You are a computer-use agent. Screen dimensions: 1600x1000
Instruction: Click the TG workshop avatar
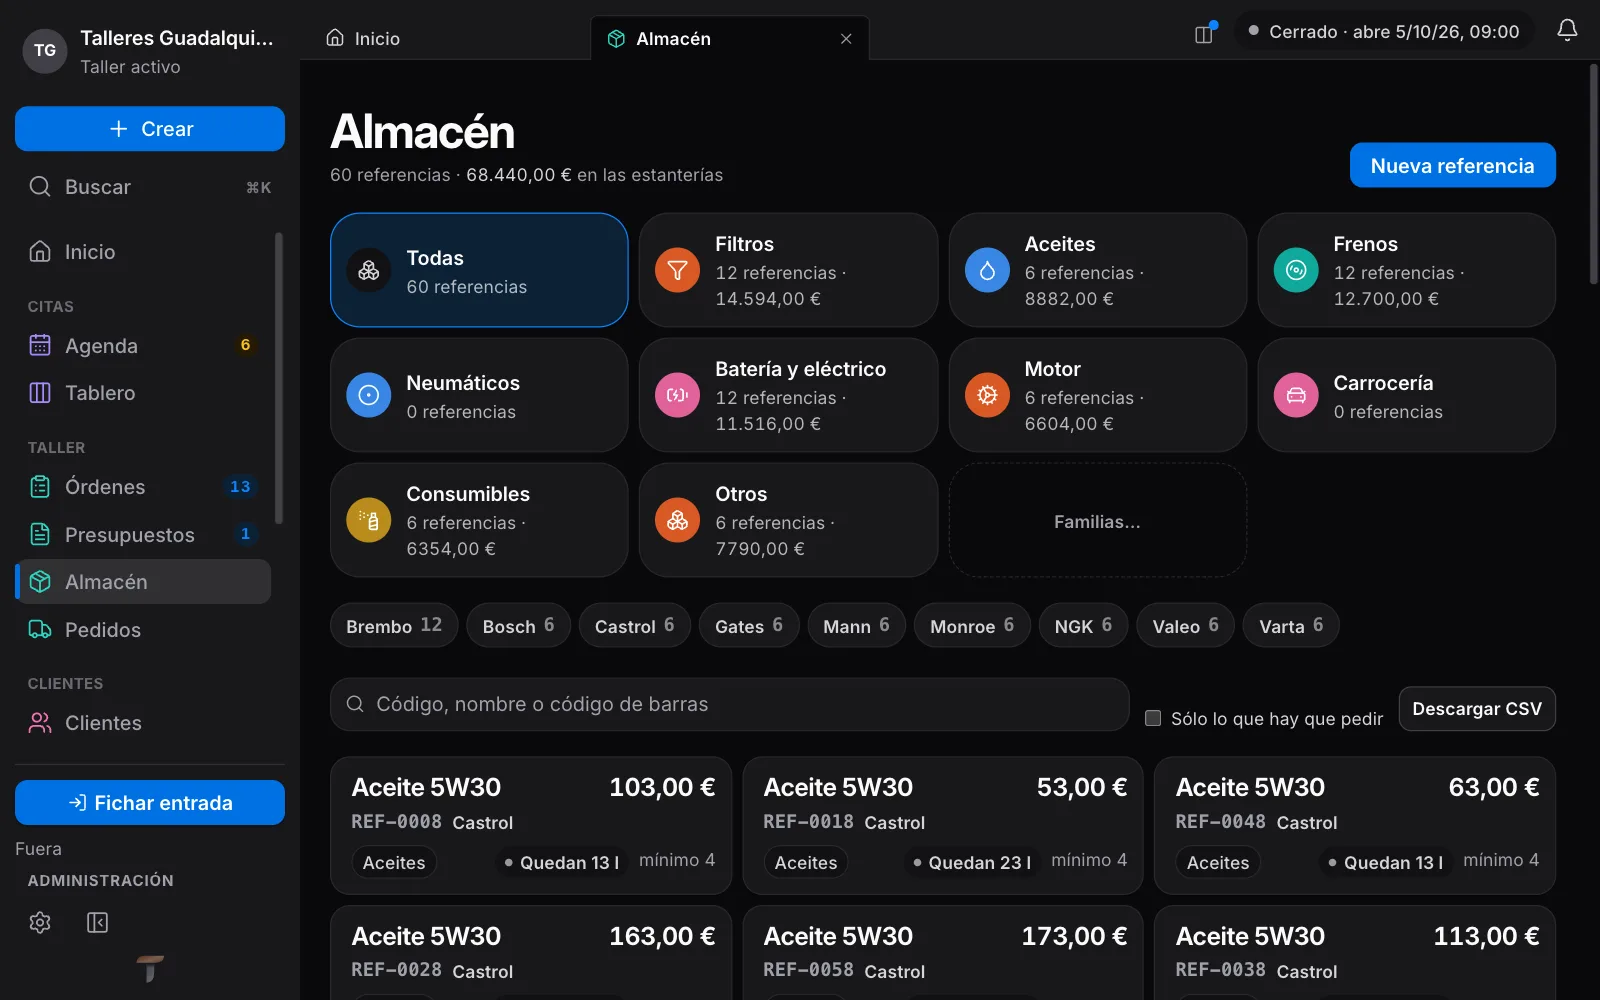coord(45,50)
